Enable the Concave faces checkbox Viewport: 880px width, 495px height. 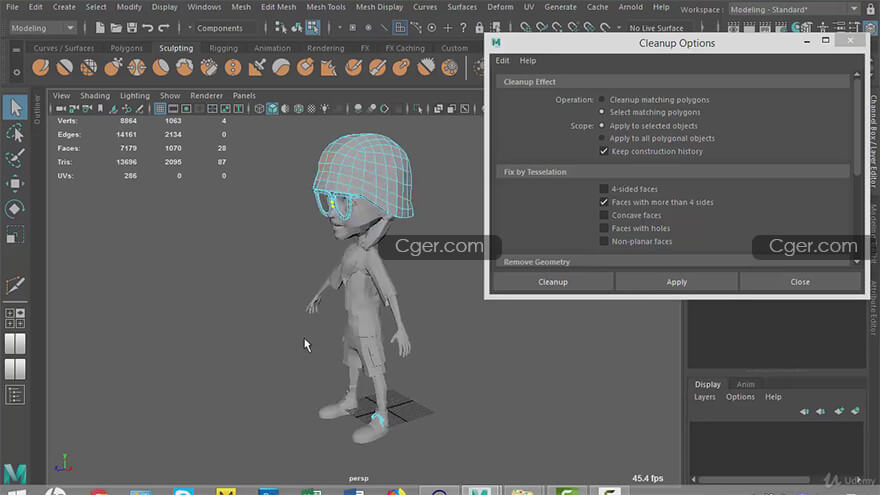click(x=604, y=215)
